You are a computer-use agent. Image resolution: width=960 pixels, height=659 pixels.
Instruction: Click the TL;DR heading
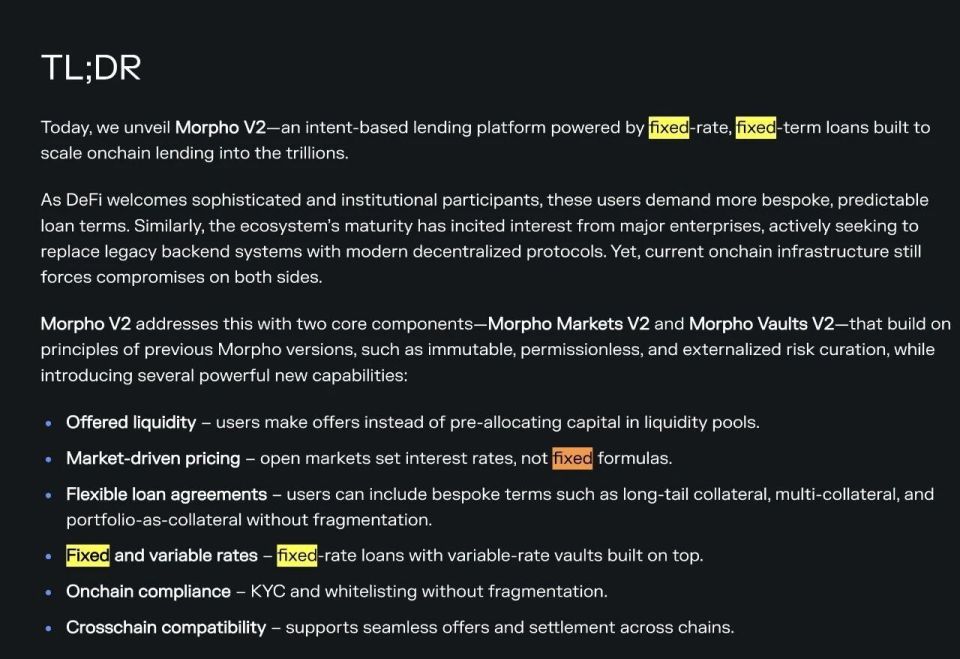[x=90, y=69]
